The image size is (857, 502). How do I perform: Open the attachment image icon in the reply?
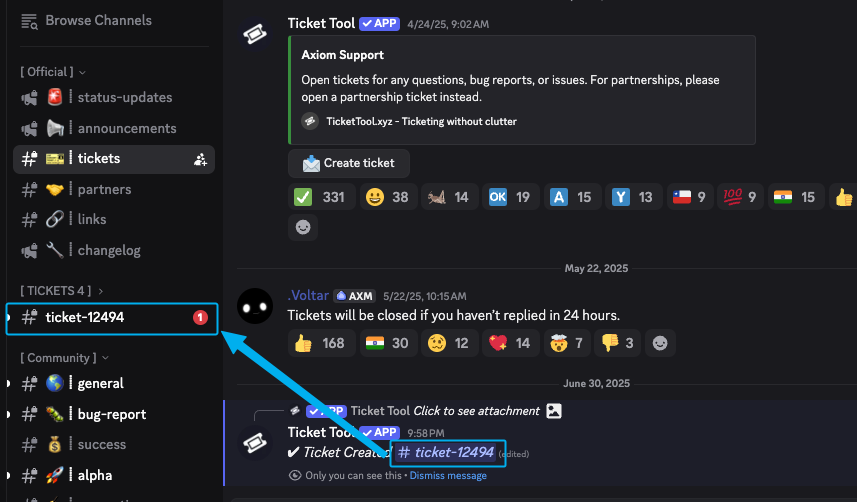pyautogui.click(x=554, y=411)
